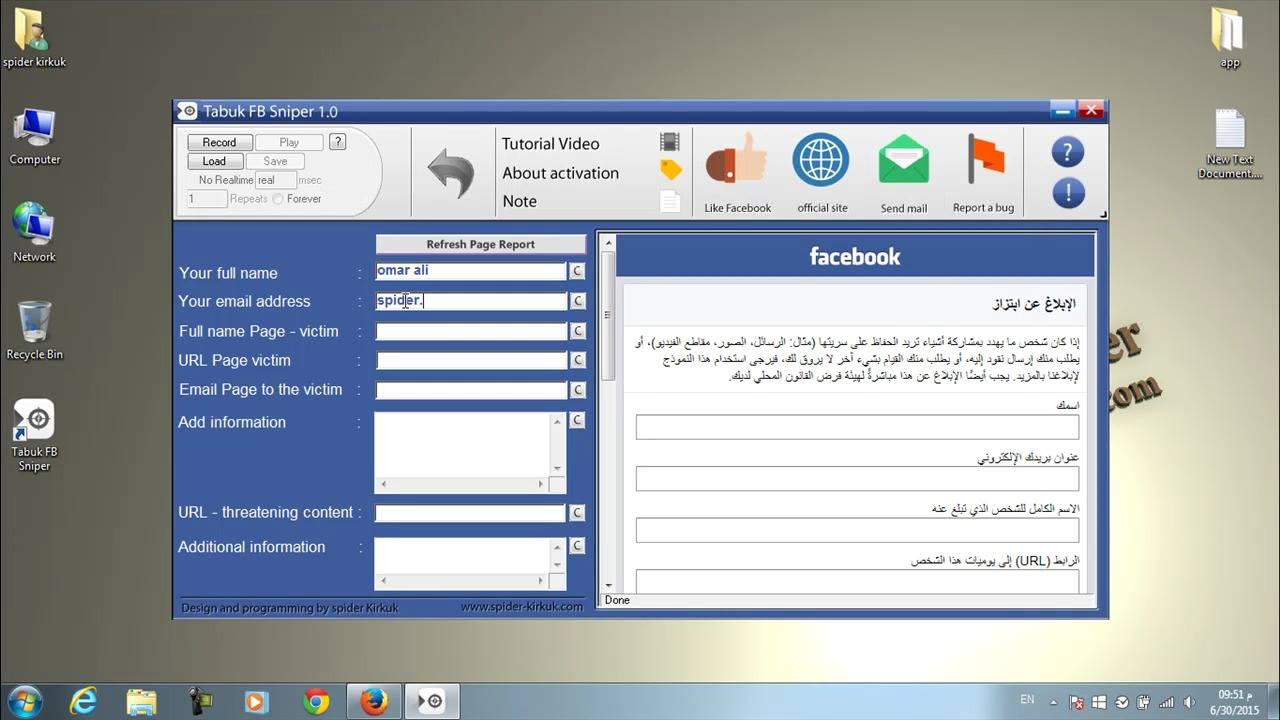This screenshot has height=720, width=1280.
Task: Click the Play button
Action: (x=289, y=143)
